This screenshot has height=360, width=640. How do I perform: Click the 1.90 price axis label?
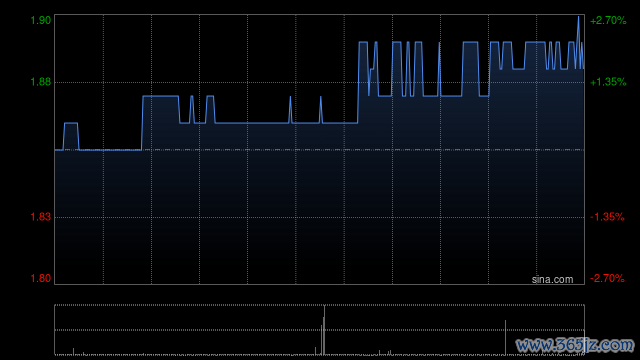[x=41, y=20]
